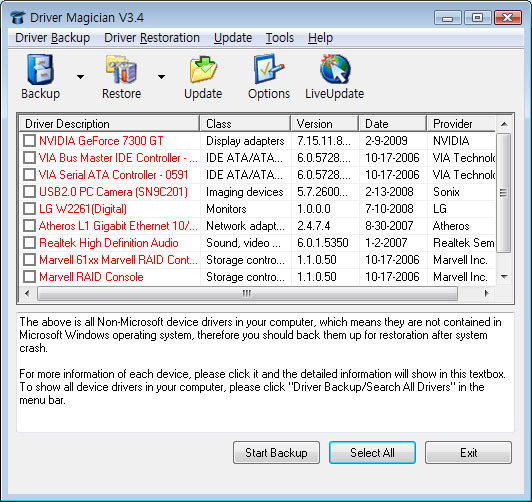Check the NVIDIA GeForce 7300 GT driver
Screen dimensions: 532x502
click(x=30, y=140)
